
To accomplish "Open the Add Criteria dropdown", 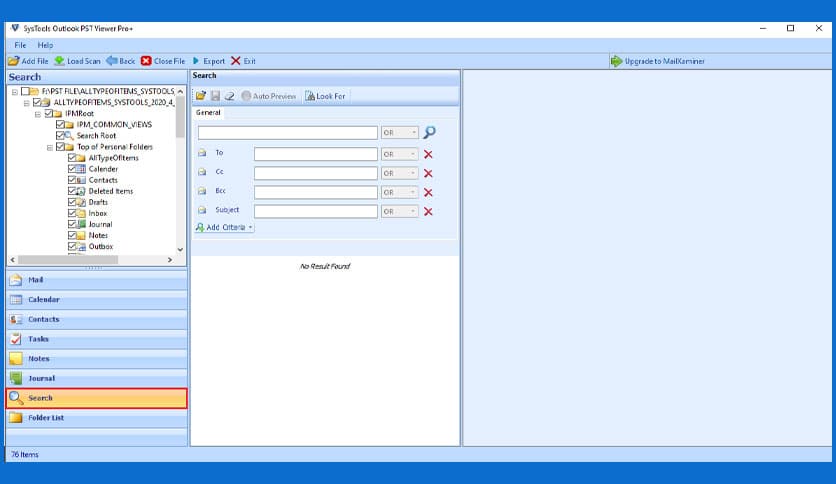I will click(224, 228).
